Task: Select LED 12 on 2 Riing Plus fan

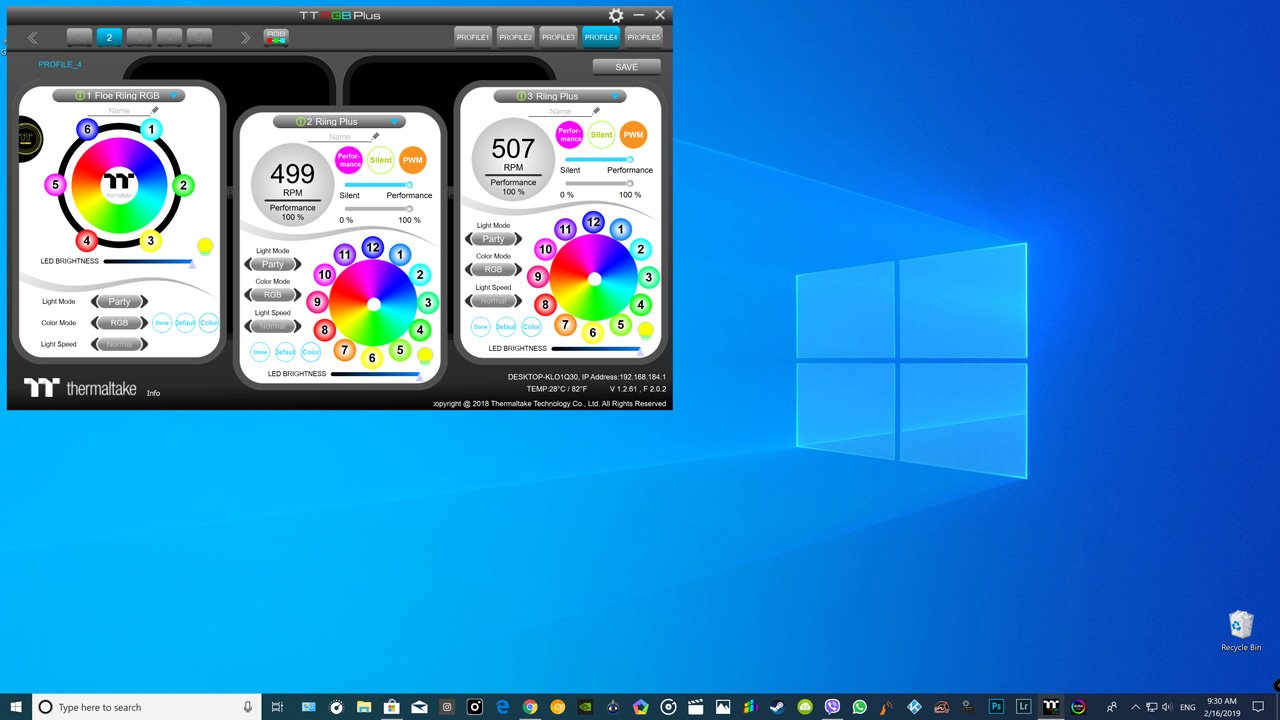Action: [x=373, y=247]
